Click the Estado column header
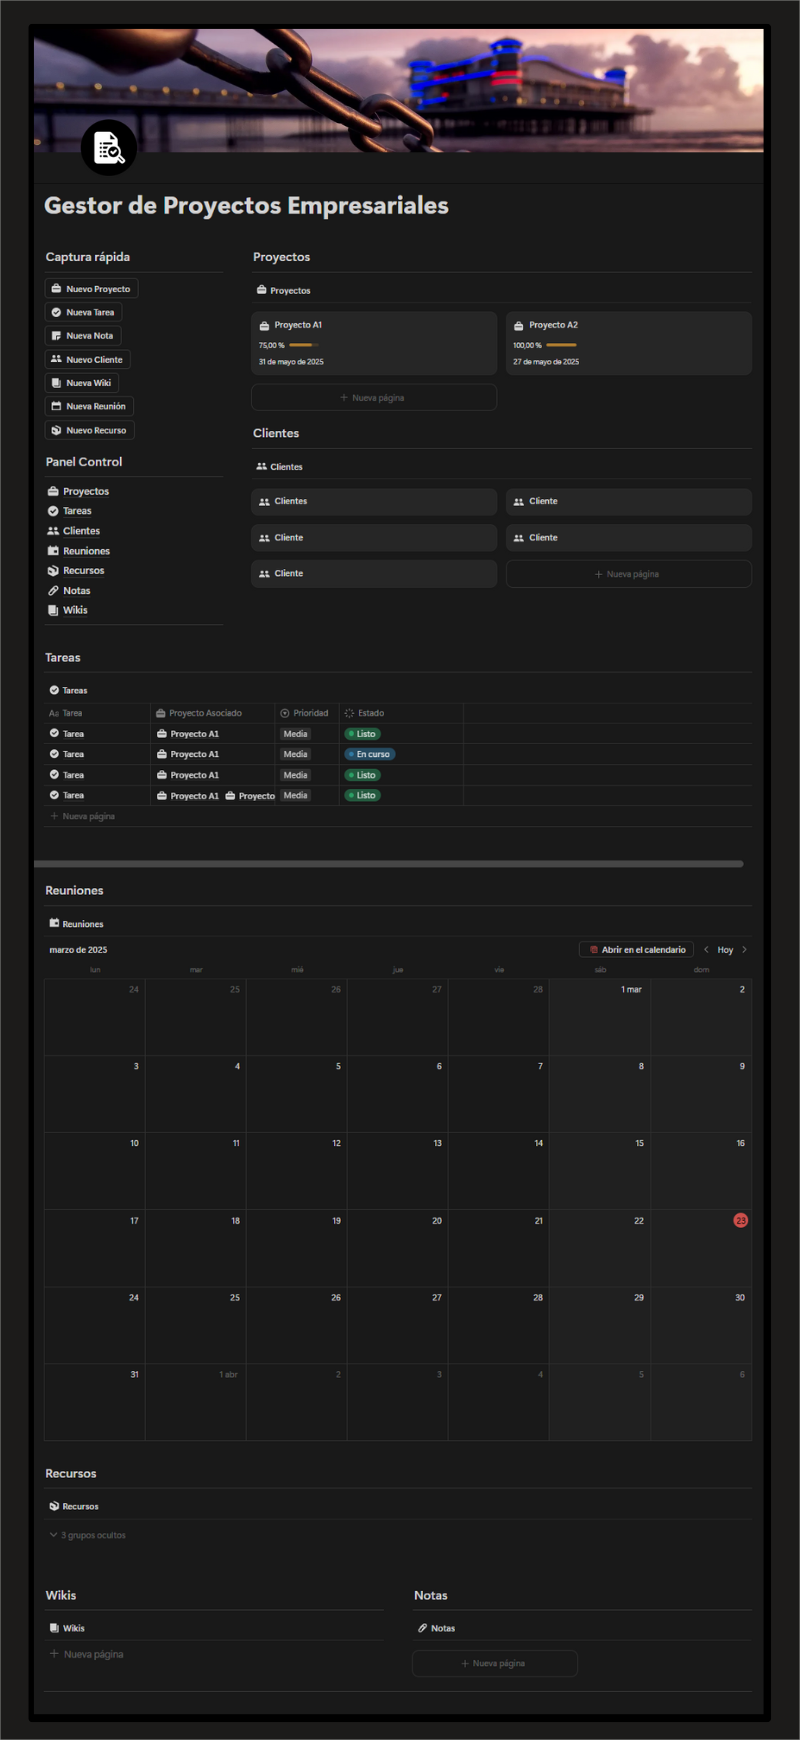 click(401, 714)
